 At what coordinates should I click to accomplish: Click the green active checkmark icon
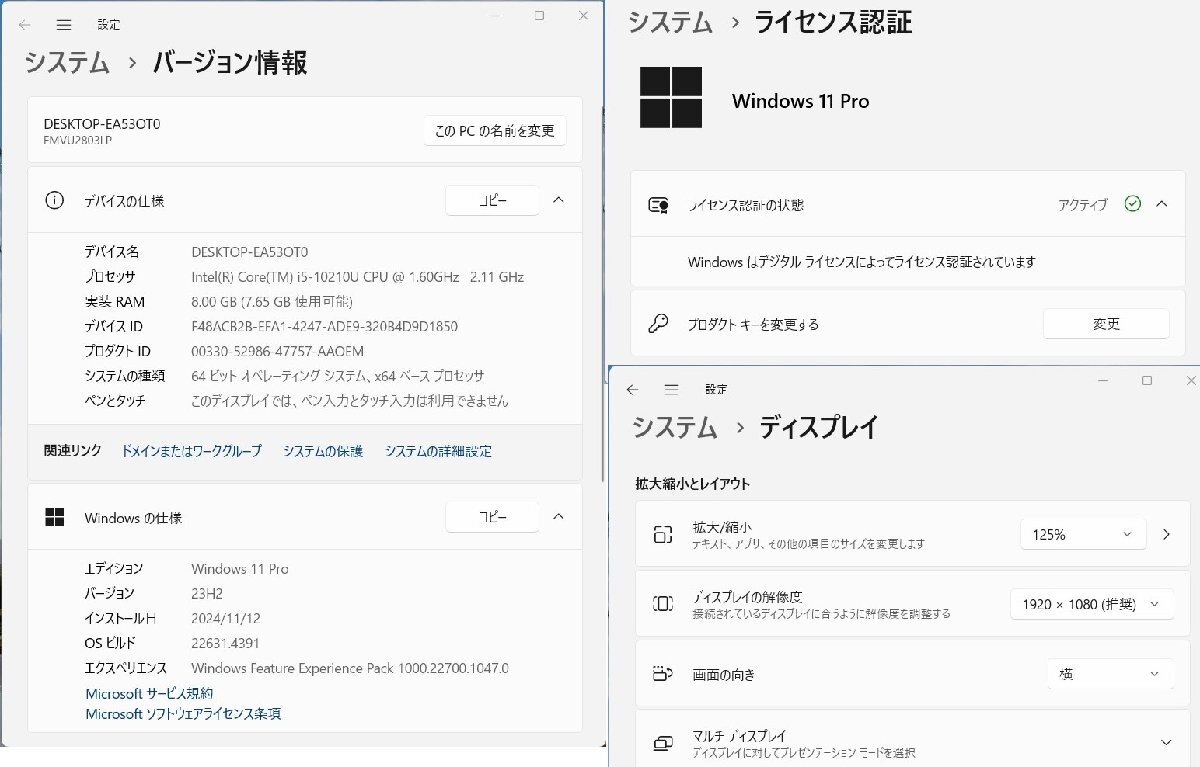click(x=1132, y=204)
